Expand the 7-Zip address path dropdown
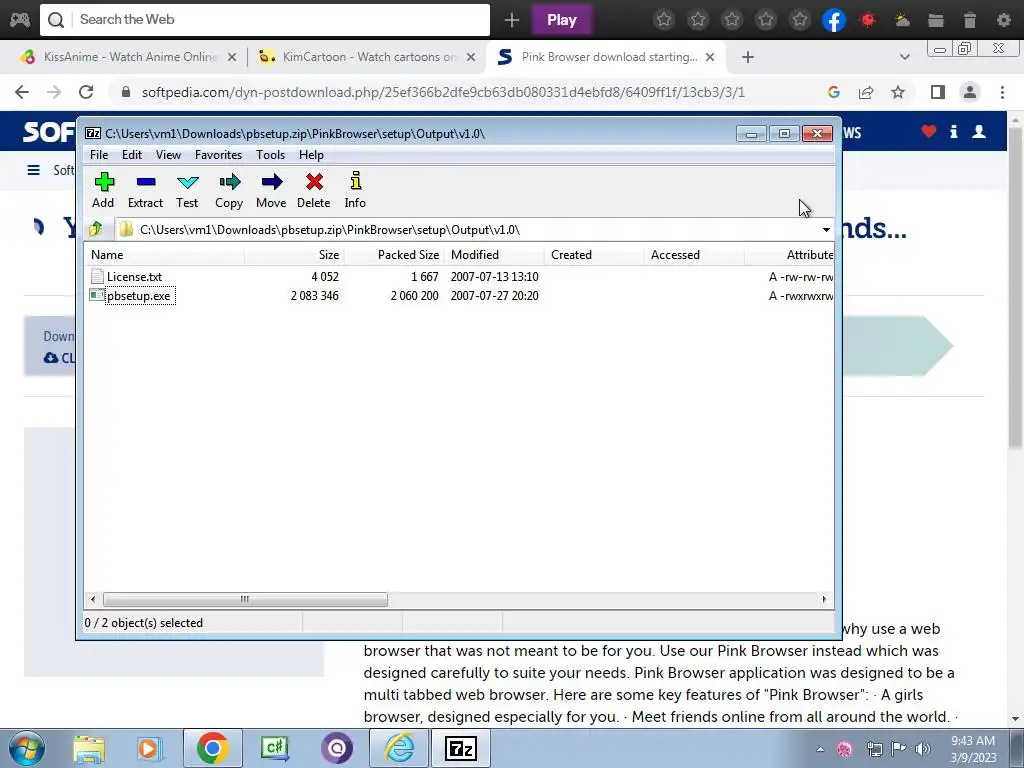1024x768 pixels. pyautogui.click(x=826, y=230)
